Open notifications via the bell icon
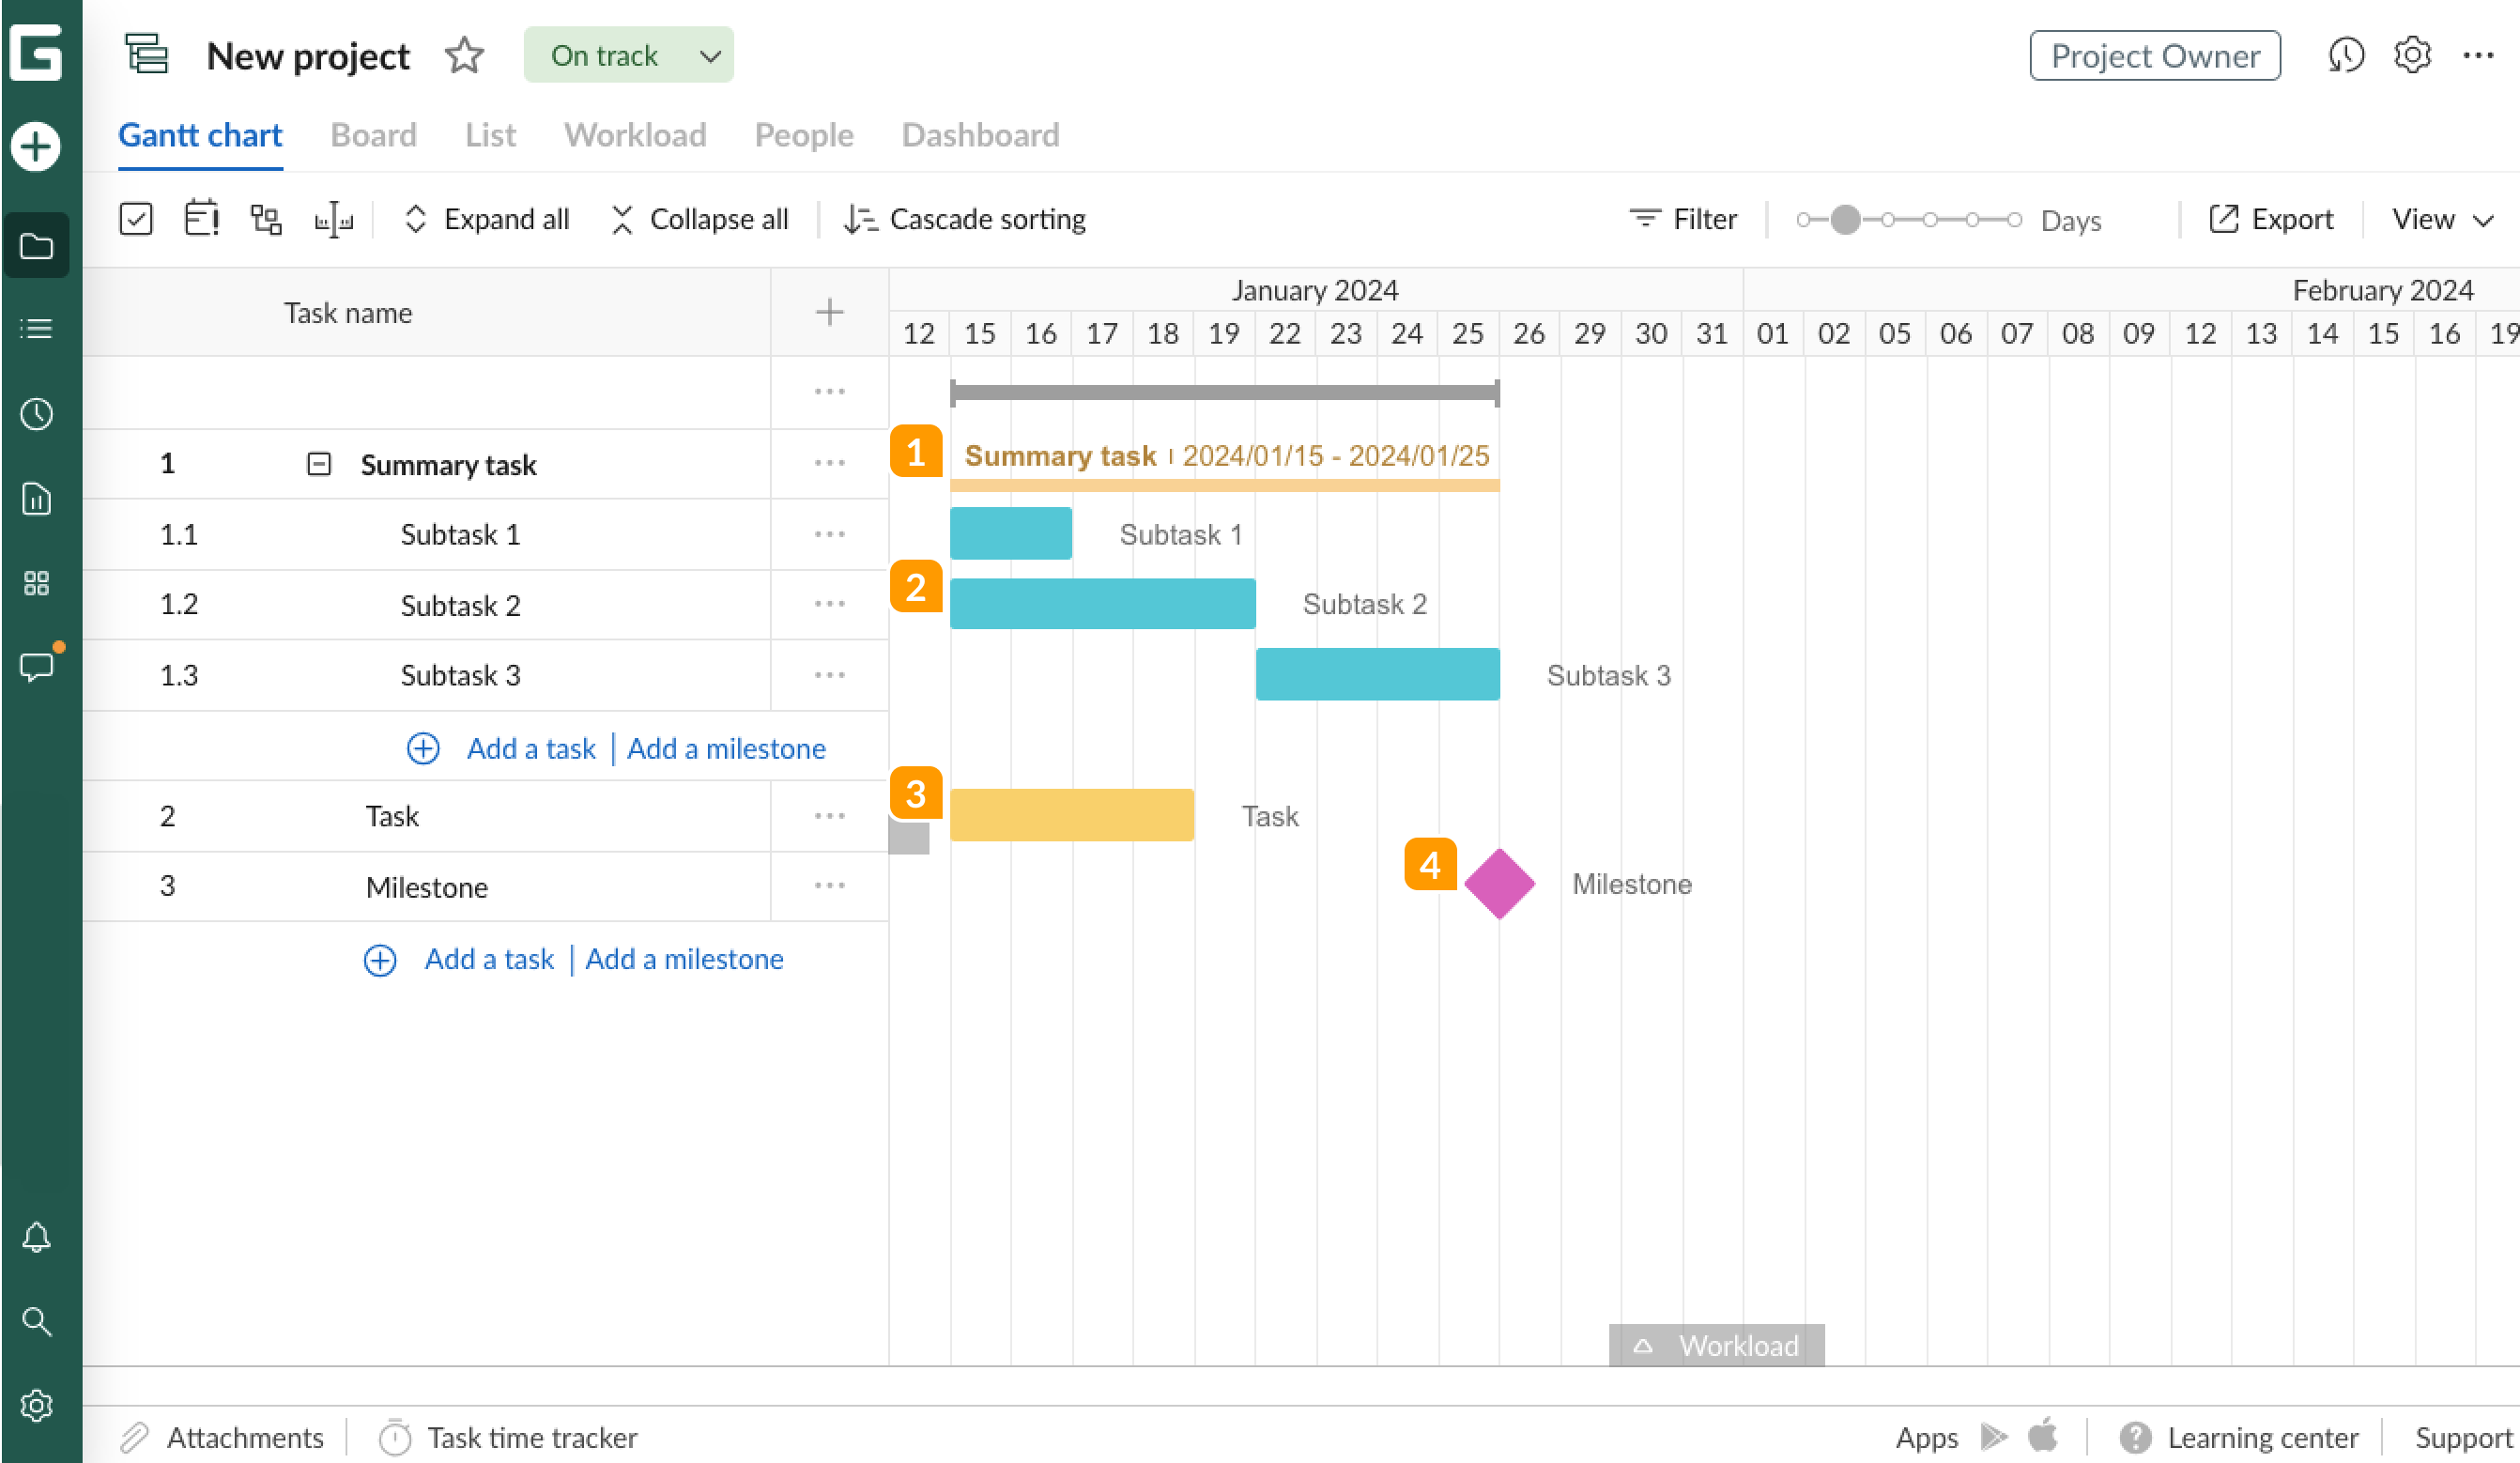The width and height of the screenshot is (2520, 1463). (x=37, y=1238)
